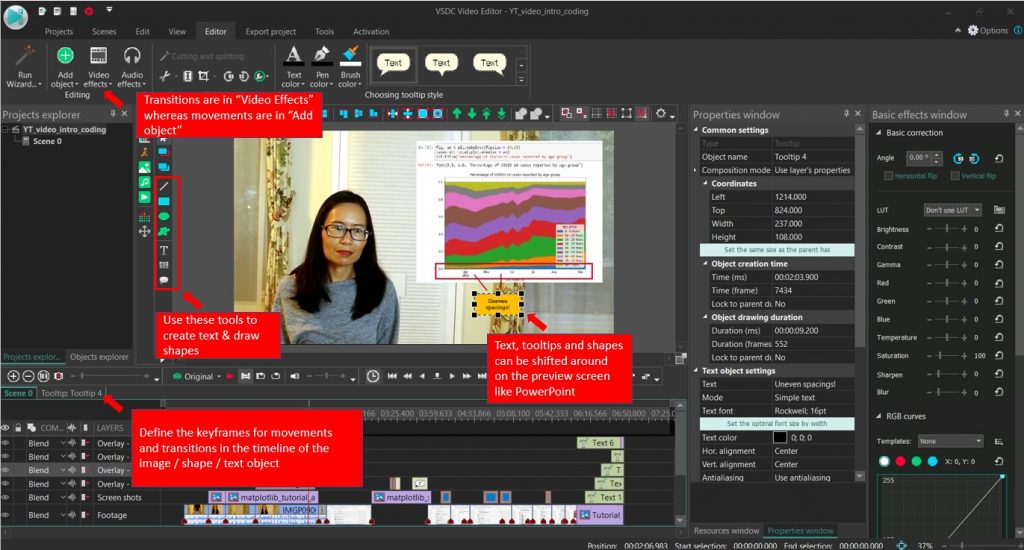The width and height of the screenshot is (1024, 550).
Task: Pick the ellipse shape tool
Action: (164, 217)
